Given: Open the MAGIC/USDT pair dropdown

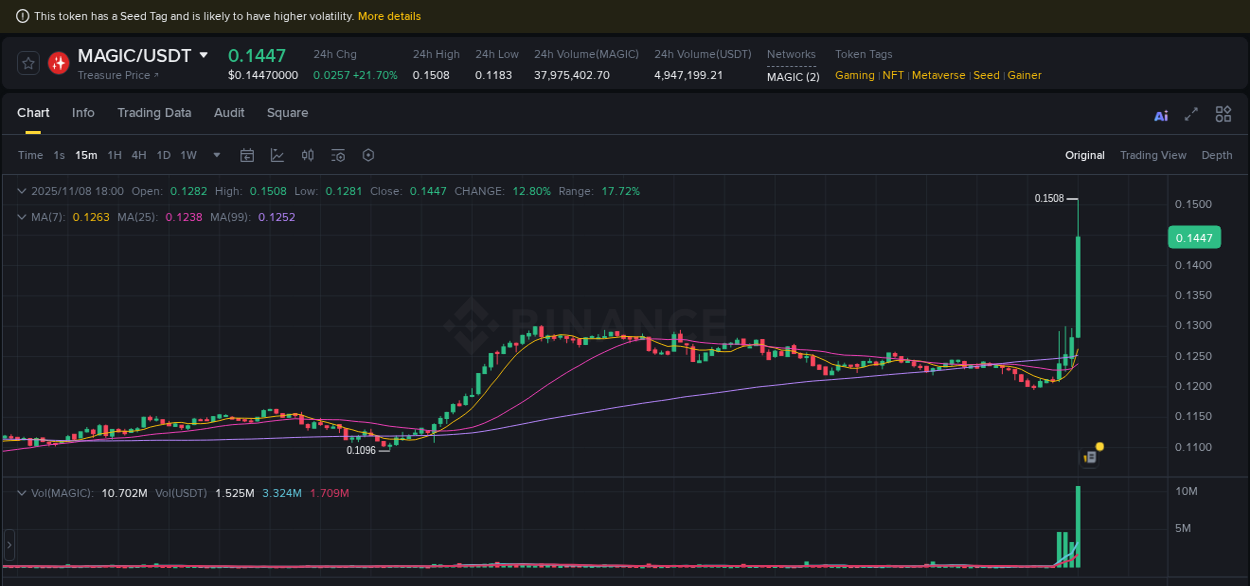Looking at the screenshot, I should pyautogui.click(x=204, y=55).
